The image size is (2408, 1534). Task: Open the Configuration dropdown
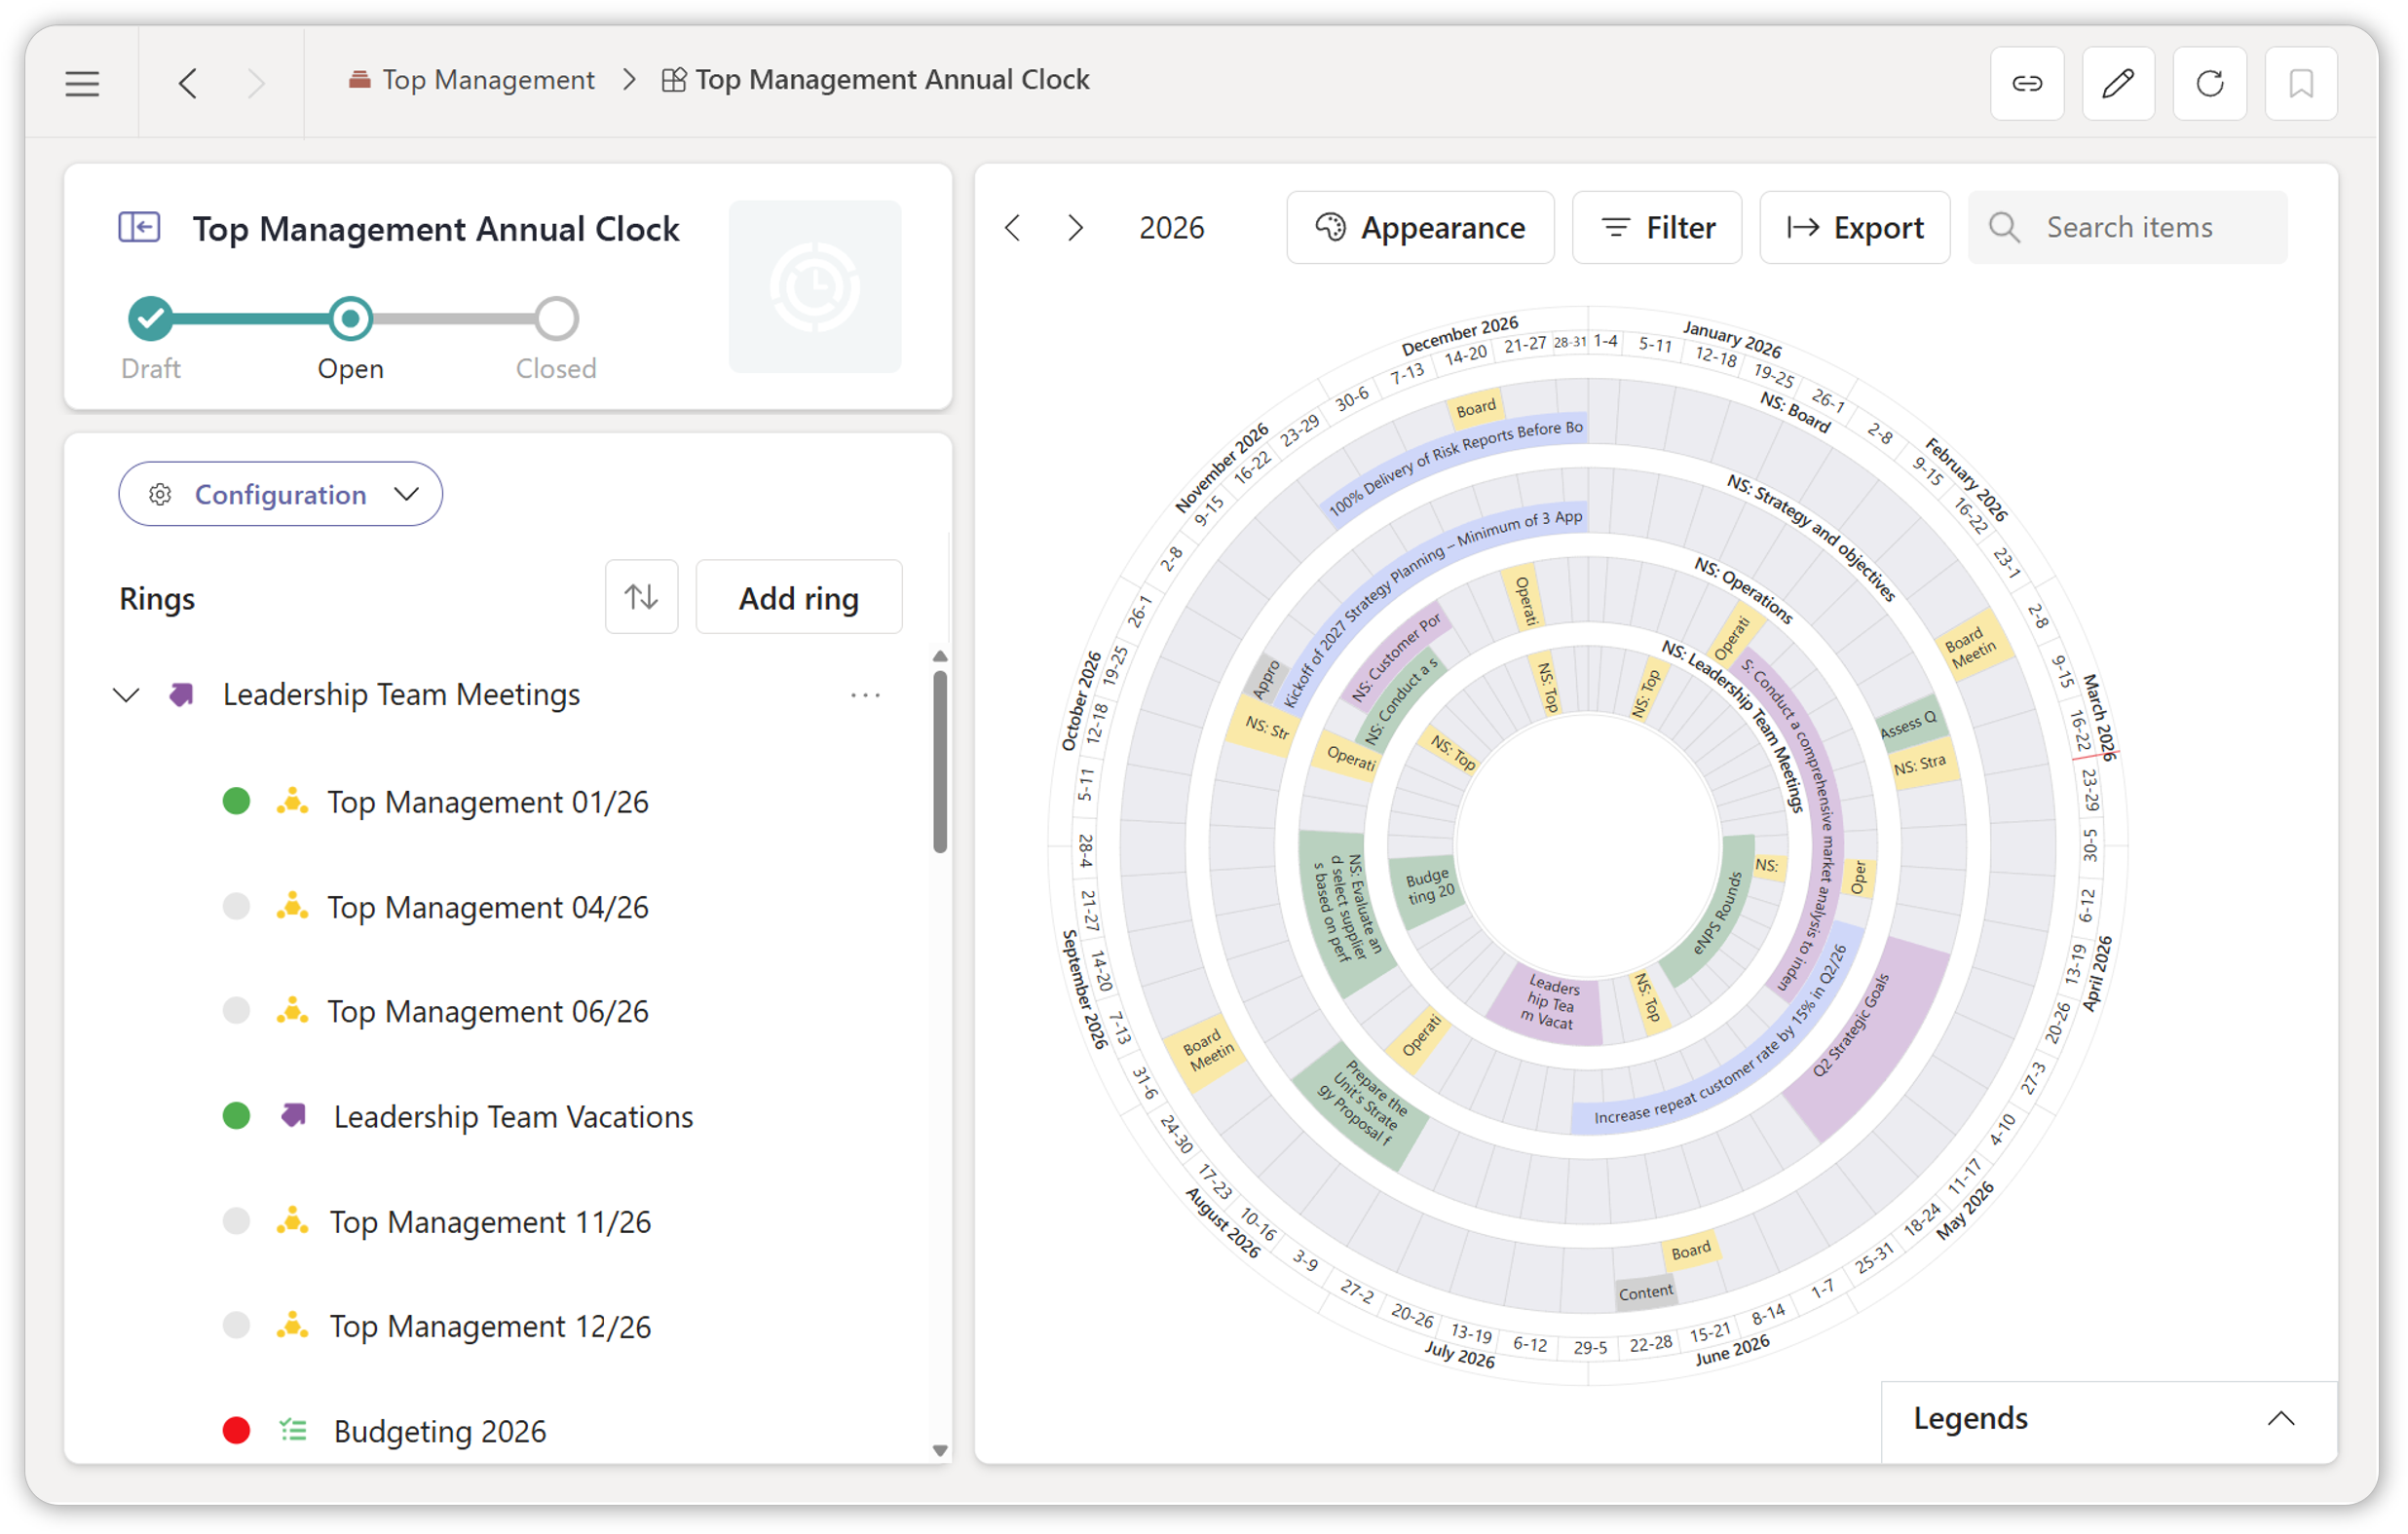tap(280, 494)
